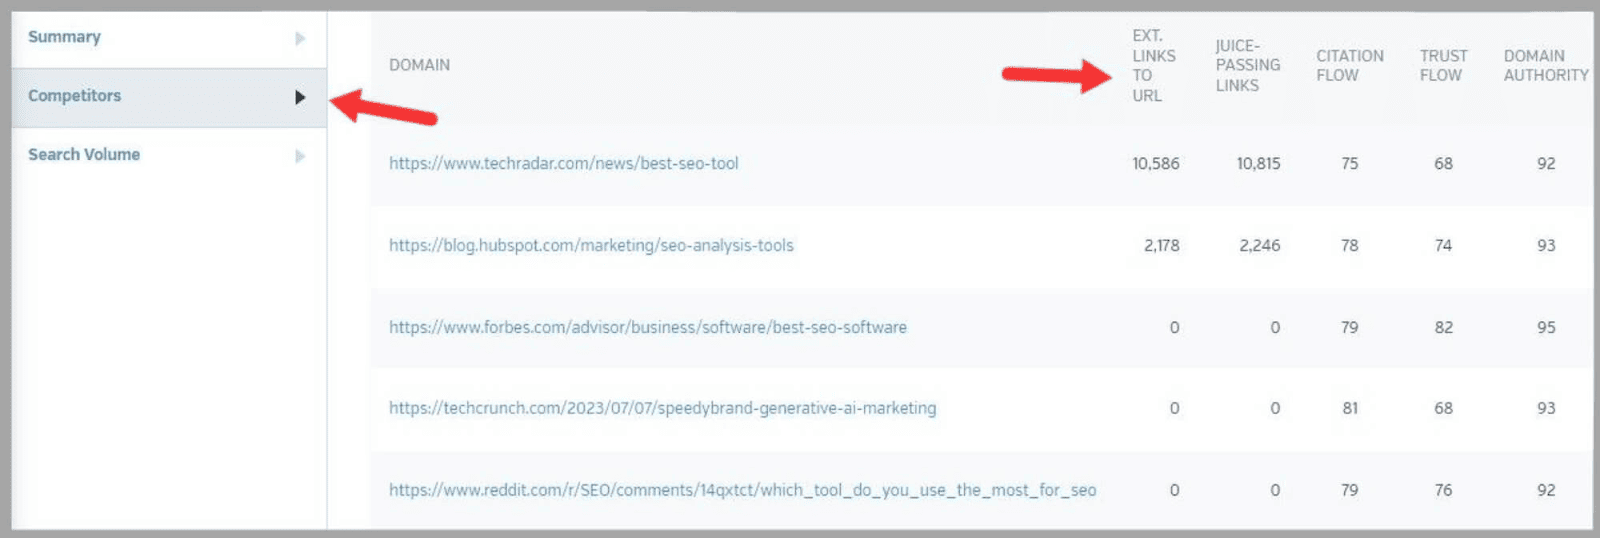The width and height of the screenshot is (1600, 538).
Task: Sort by Citation Flow column header
Action: click(x=1349, y=66)
